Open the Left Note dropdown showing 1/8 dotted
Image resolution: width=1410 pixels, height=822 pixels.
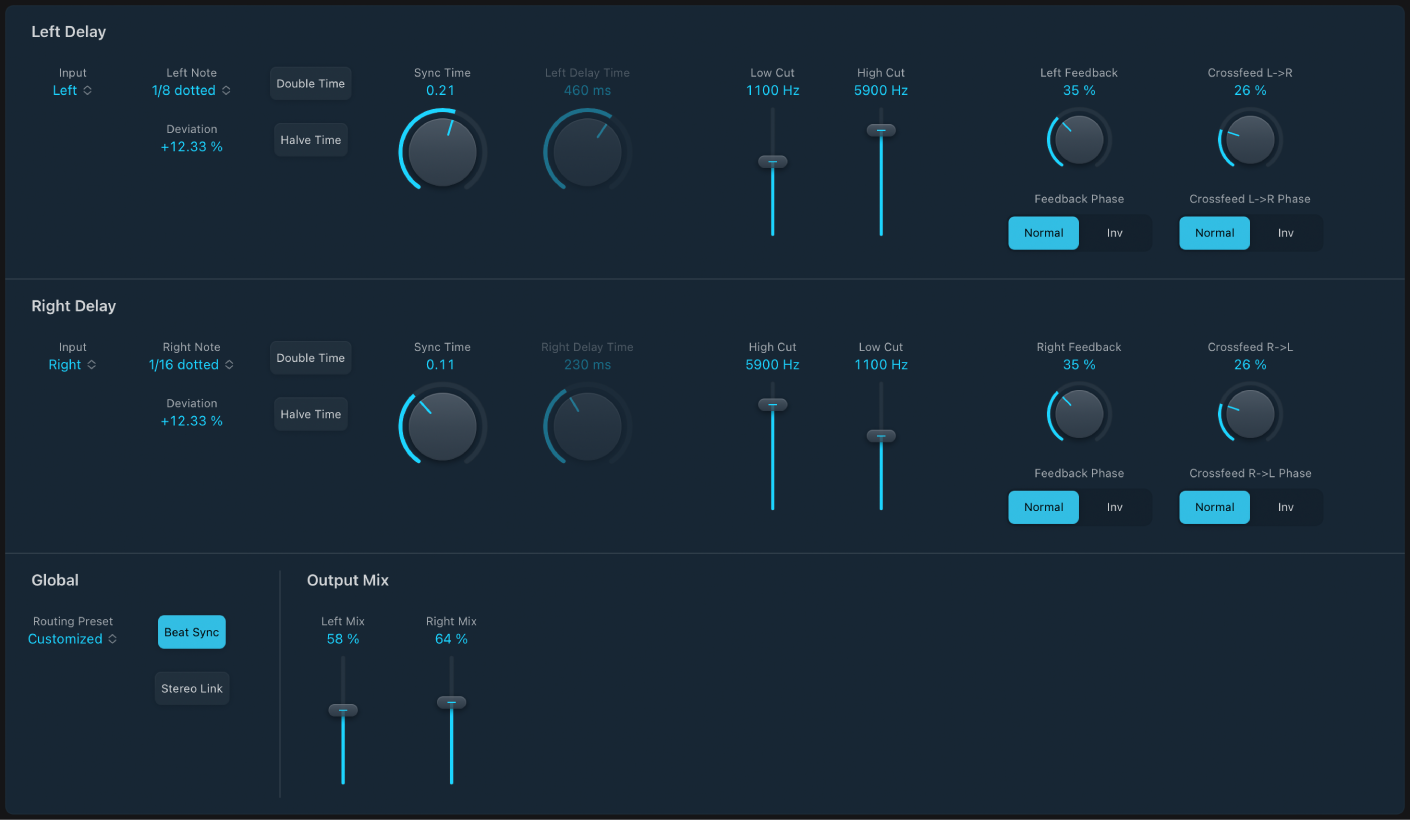pyautogui.click(x=191, y=89)
